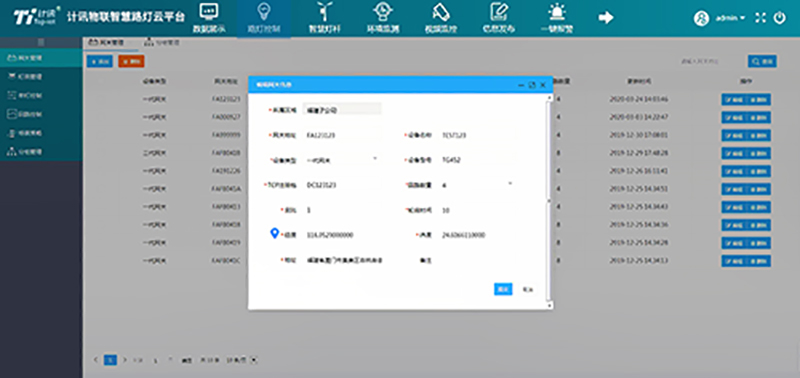Screen dimensions: 800x378
Task: Open the information publishing edit icon
Action: tap(499, 11)
